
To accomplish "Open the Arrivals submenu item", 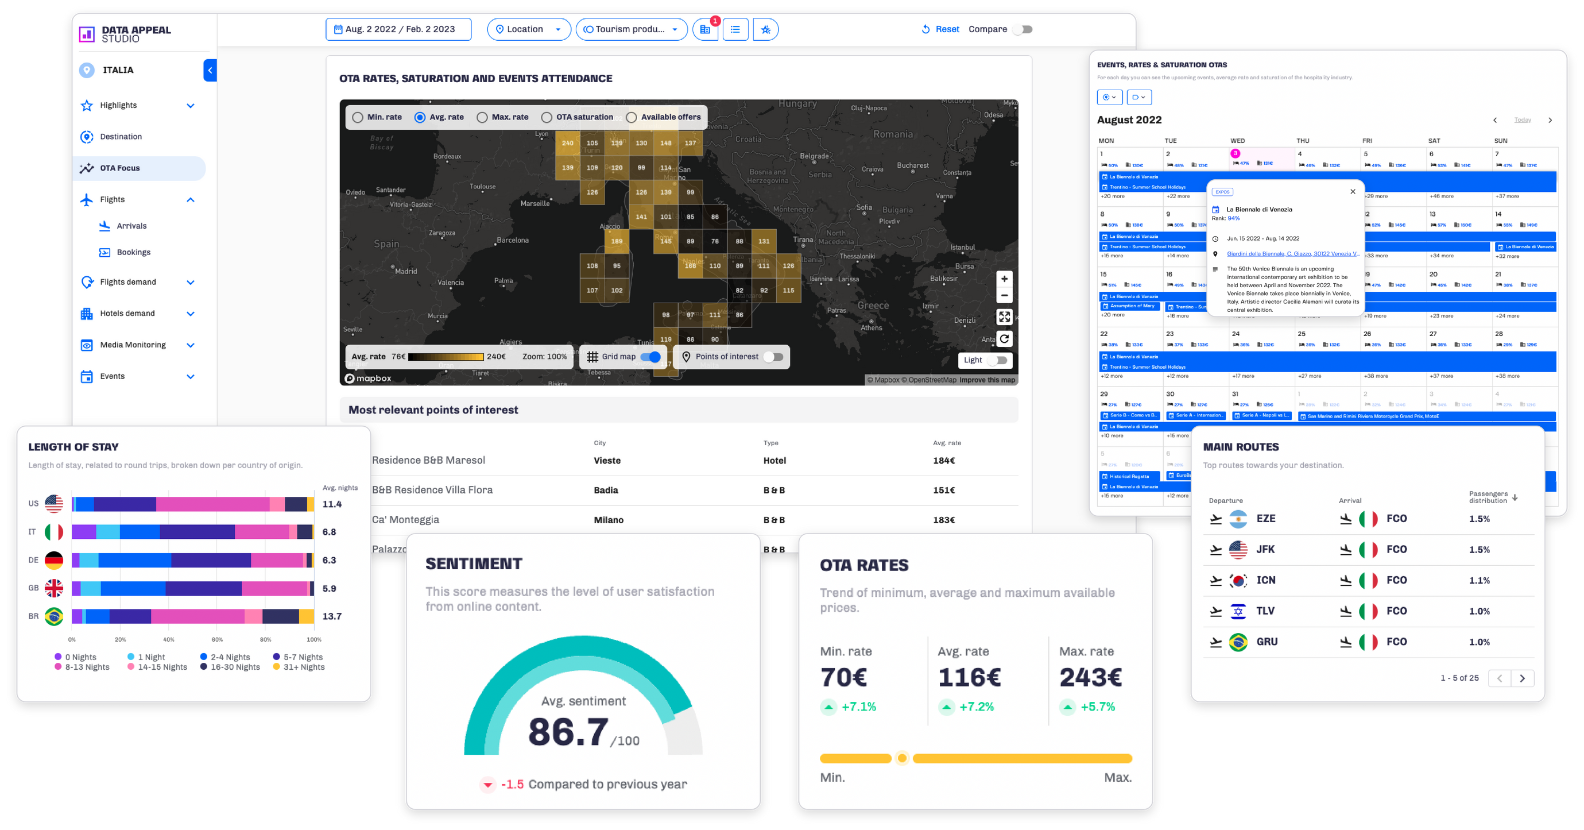I will coord(132,226).
